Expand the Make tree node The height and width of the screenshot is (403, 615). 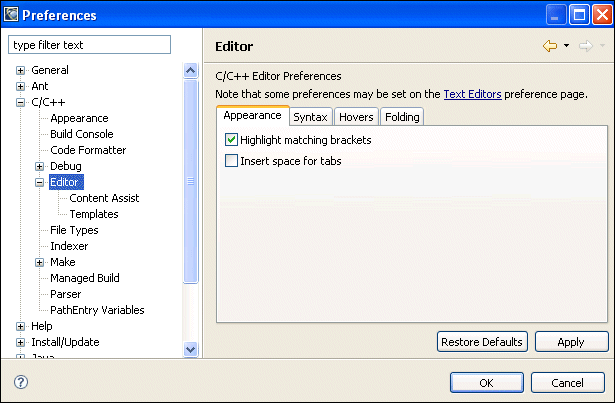point(40,262)
